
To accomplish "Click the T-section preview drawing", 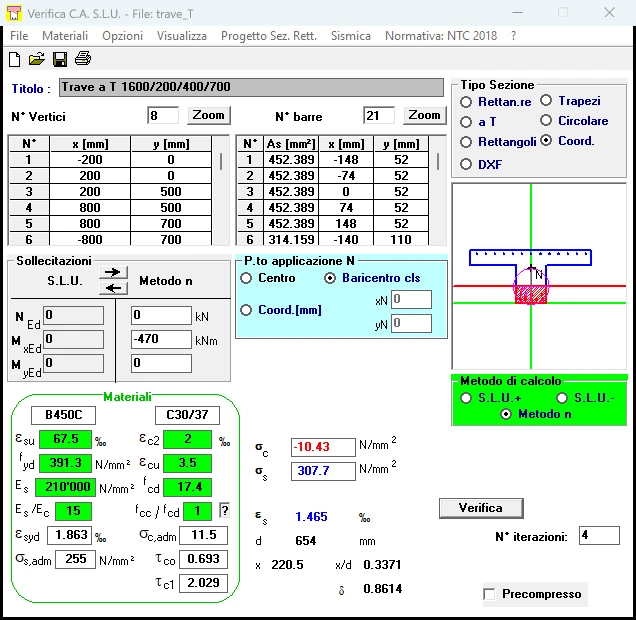I will [x=539, y=276].
